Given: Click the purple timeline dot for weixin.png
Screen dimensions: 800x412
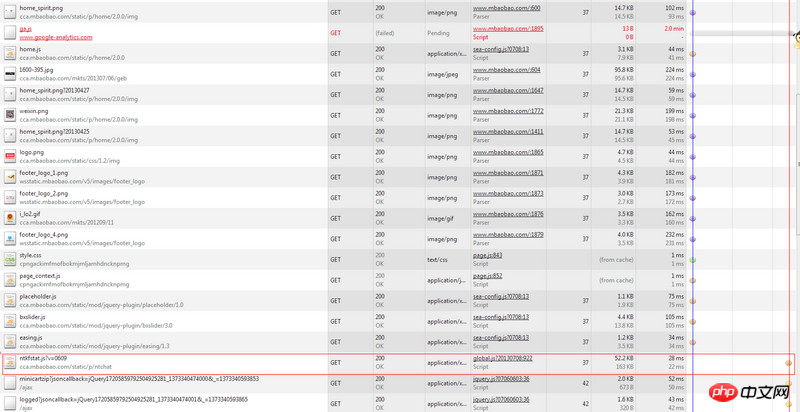Looking at the screenshot, I should pyautogui.click(x=692, y=116).
